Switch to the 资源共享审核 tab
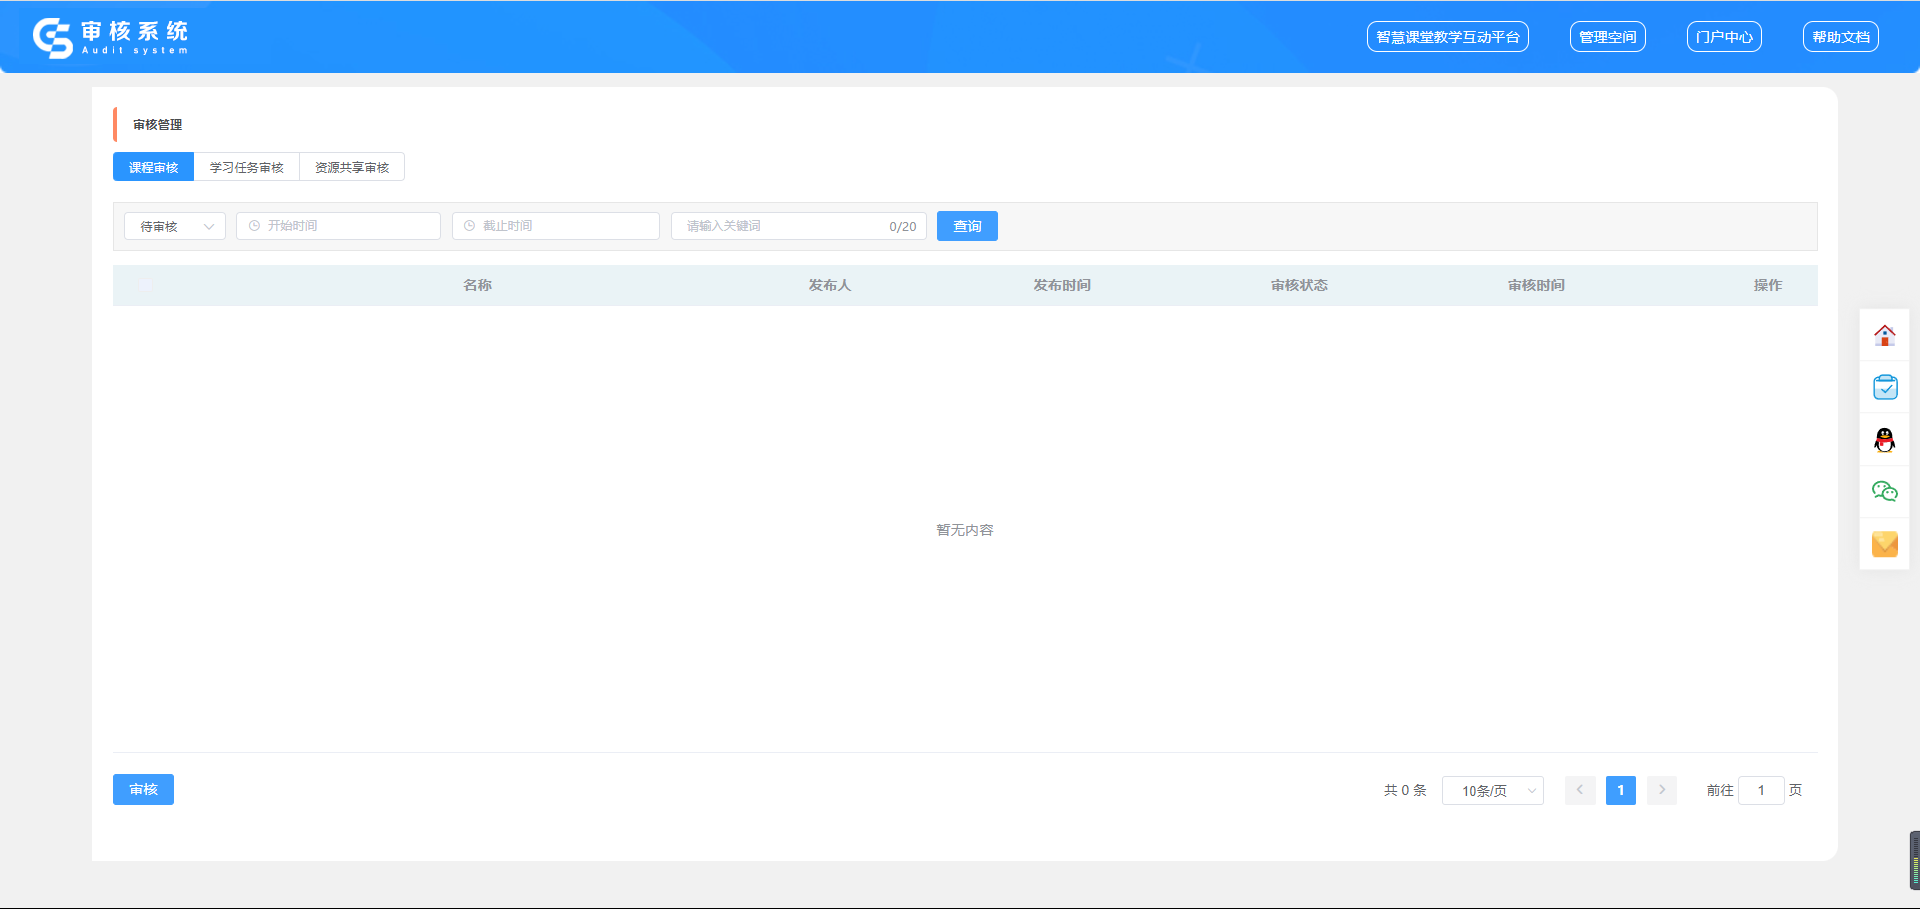 (x=352, y=167)
